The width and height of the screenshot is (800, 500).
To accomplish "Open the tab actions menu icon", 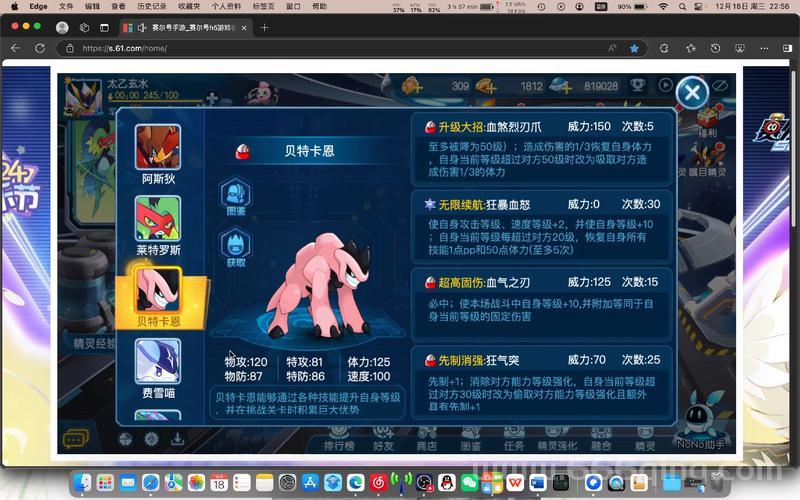I will [x=105, y=28].
